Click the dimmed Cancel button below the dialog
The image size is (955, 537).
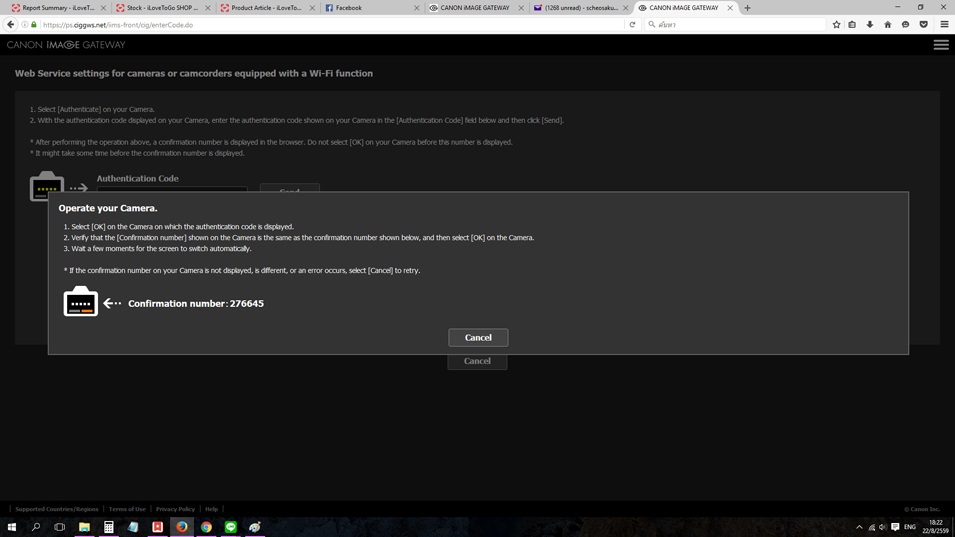[x=478, y=361]
